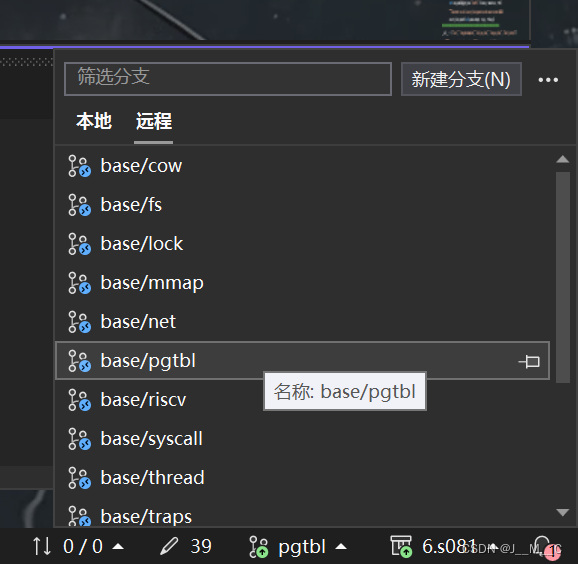Click the repository icon for 6.s081
The height and width of the screenshot is (565, 578).
(x=401, y=546)
